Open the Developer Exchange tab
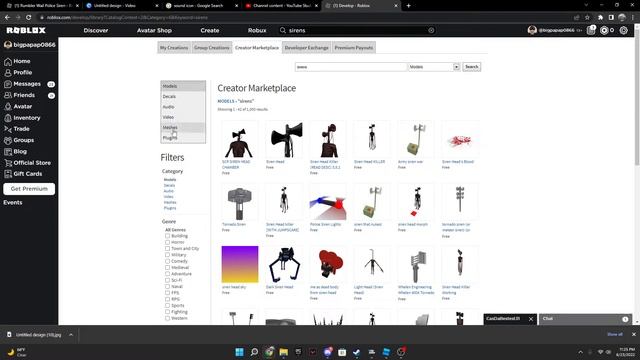This screenshot has width=640, height=360. [x=307, y=47]
